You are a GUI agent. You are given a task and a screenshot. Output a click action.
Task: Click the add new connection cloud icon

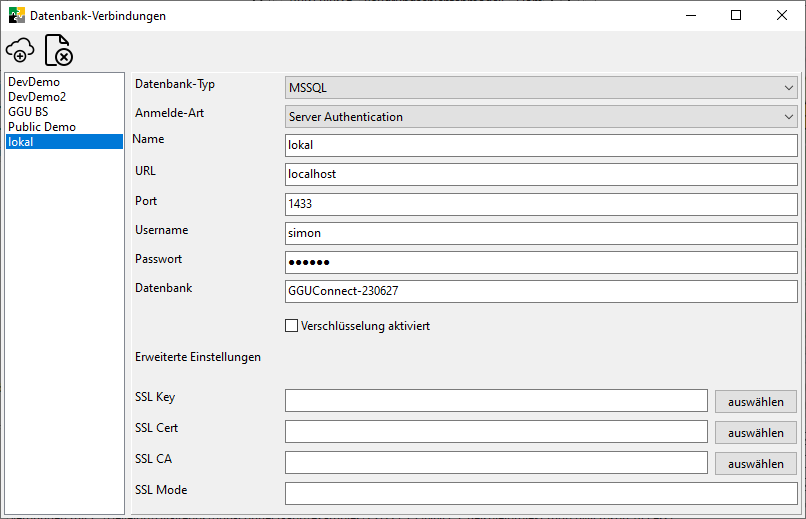[20, 49]
